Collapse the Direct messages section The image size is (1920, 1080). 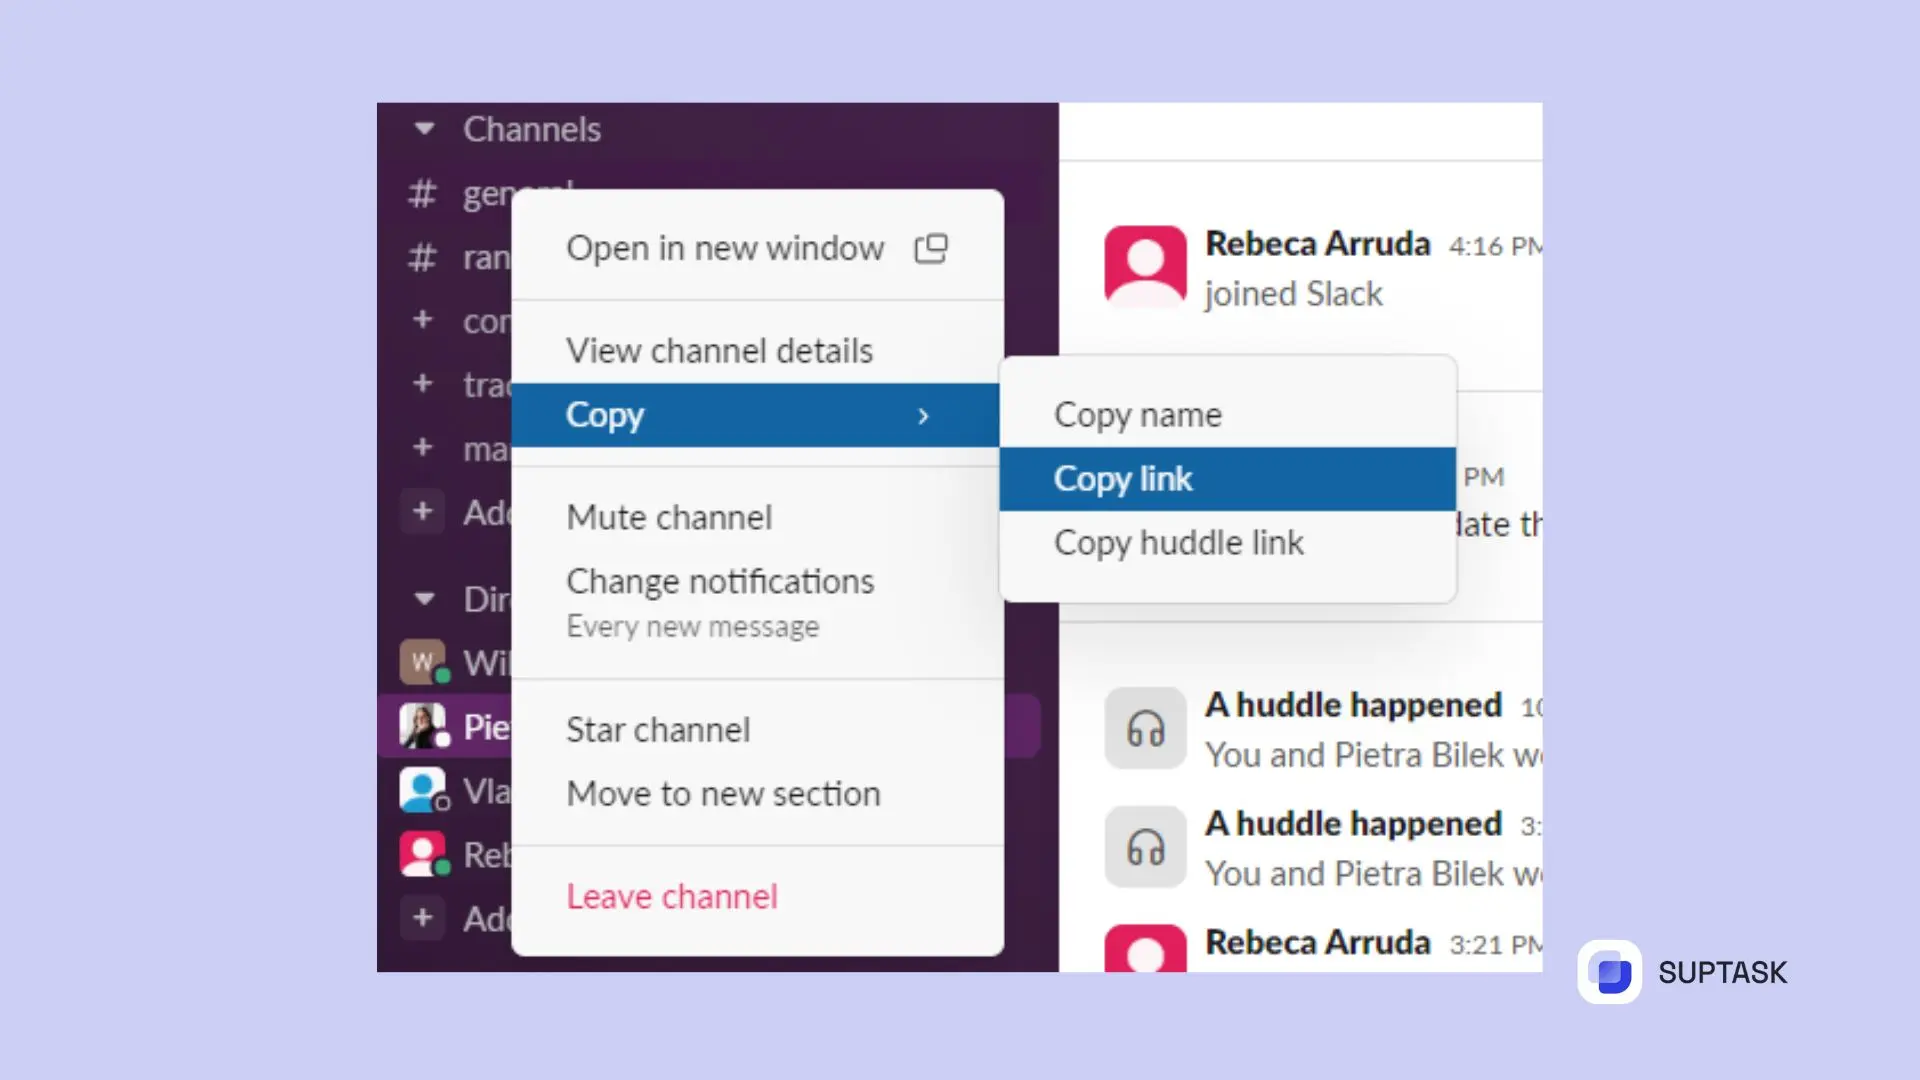(424, 599)
